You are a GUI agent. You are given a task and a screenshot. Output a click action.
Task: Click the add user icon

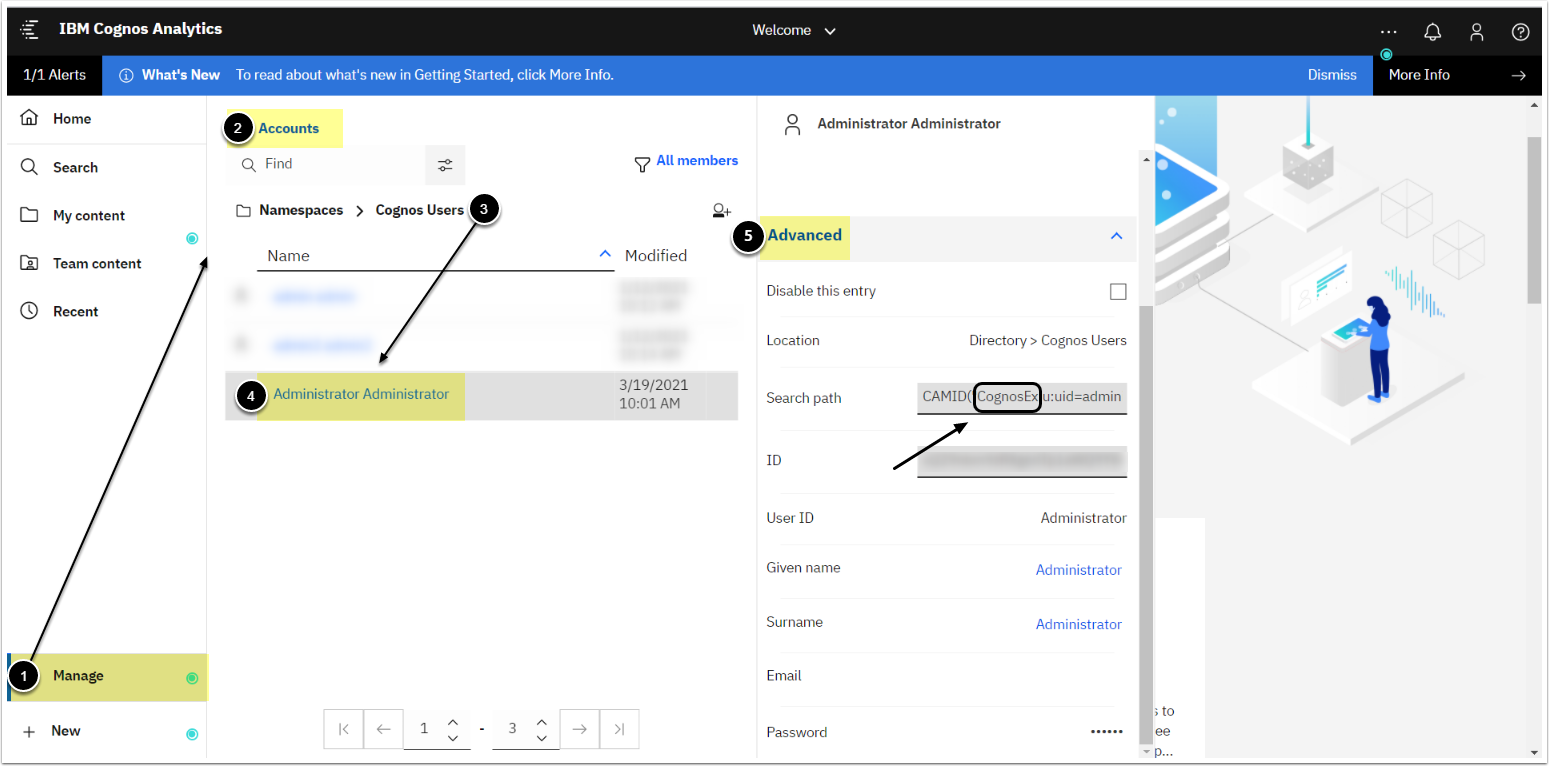click(x=721, y=210)
